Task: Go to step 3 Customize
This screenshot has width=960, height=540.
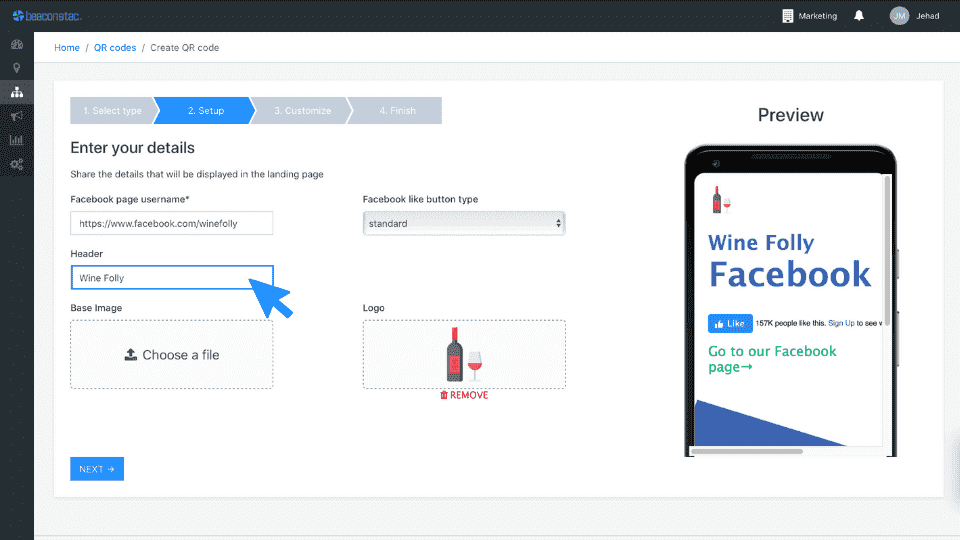Action: 302,111
